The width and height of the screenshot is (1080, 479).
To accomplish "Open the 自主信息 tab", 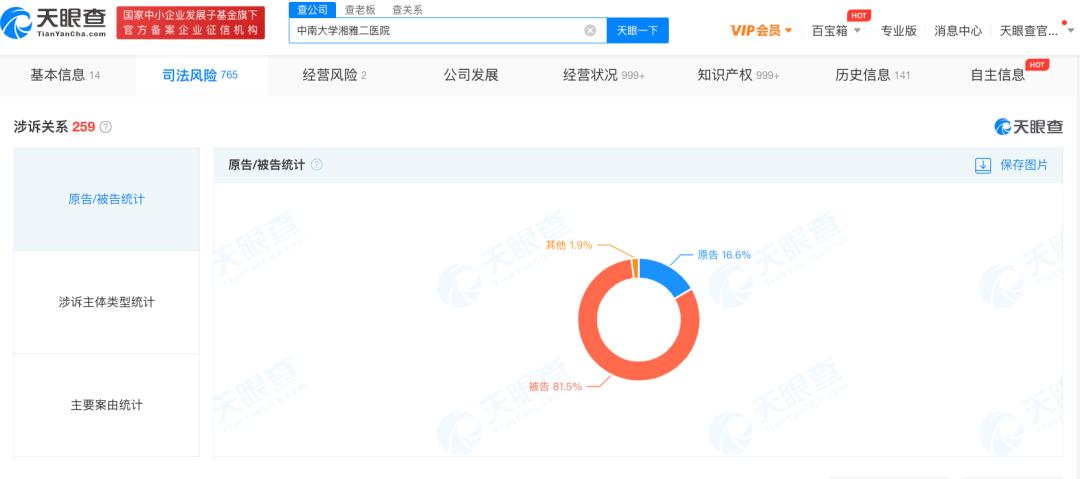I will tap(997, 75).
